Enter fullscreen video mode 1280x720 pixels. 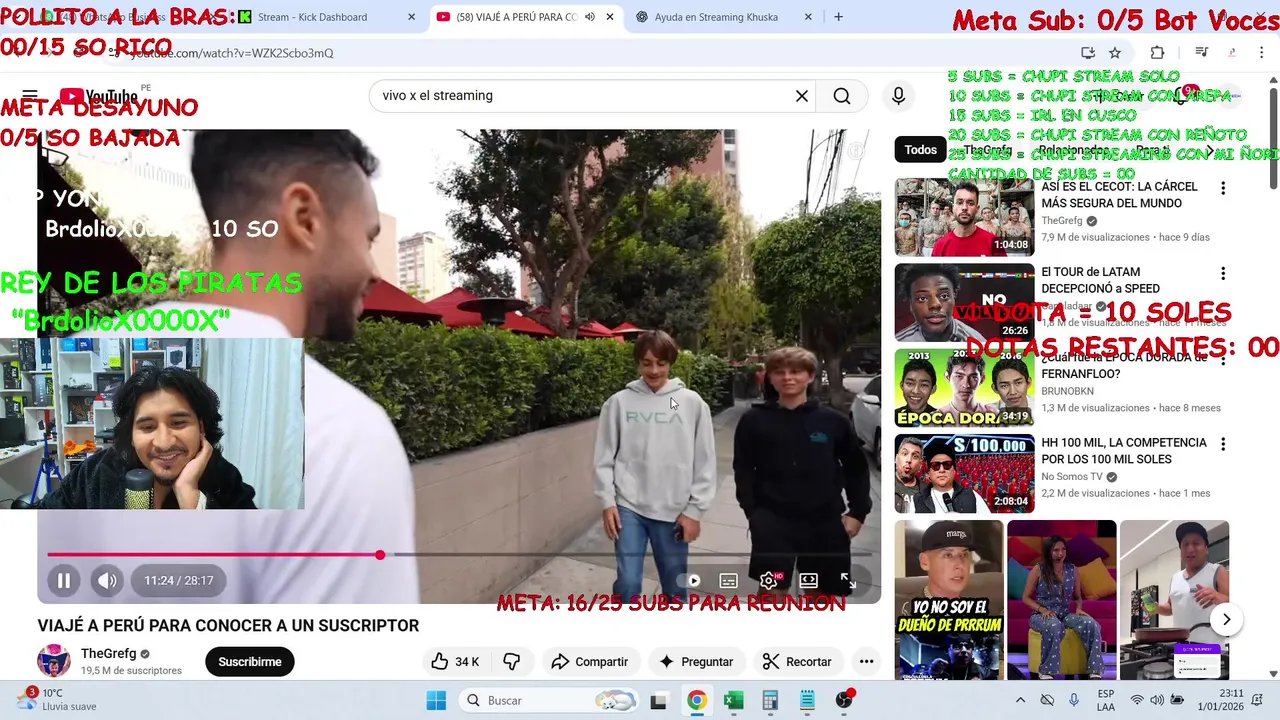click(848, 580)
